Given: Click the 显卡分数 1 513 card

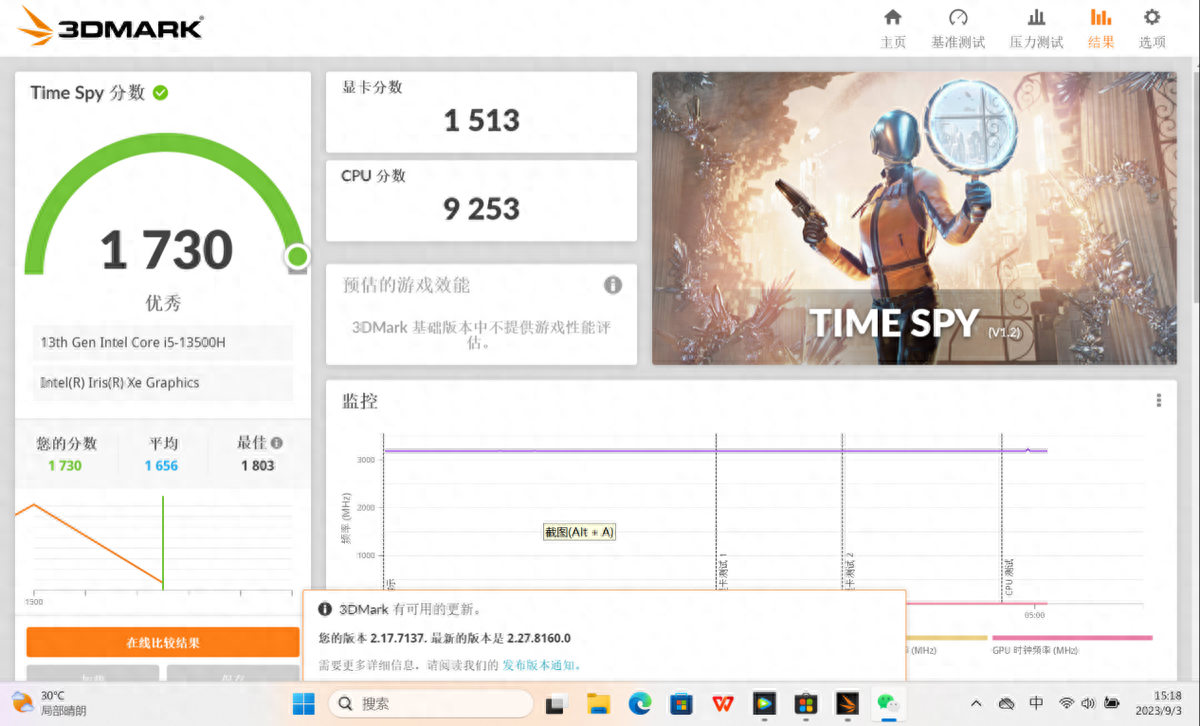Looking at the screenshot, I should 481,111.
